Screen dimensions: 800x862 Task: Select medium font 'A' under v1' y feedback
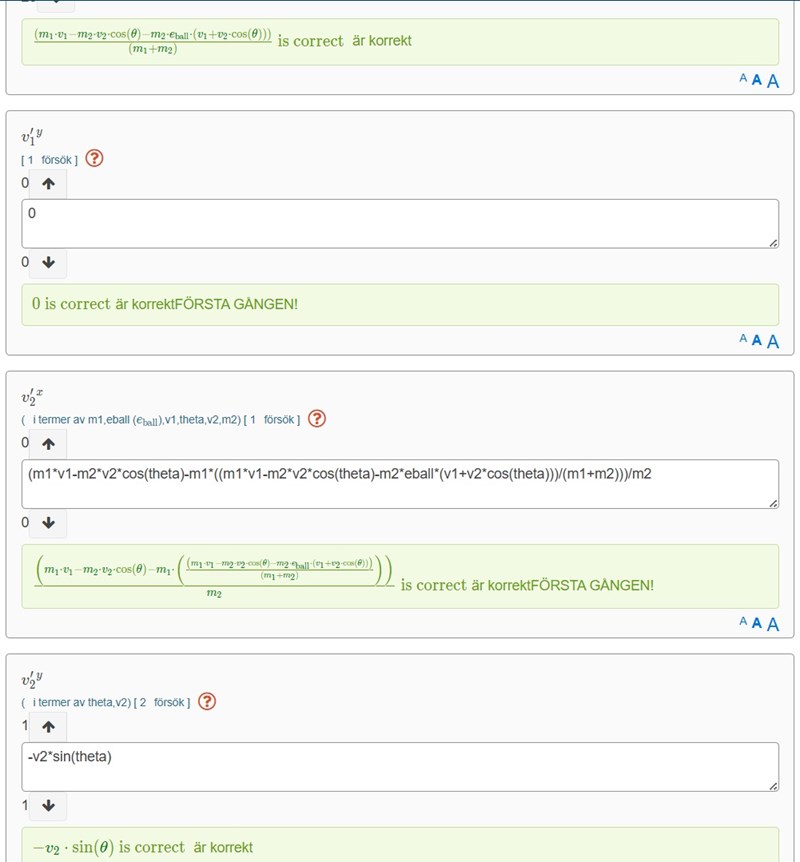757,340
